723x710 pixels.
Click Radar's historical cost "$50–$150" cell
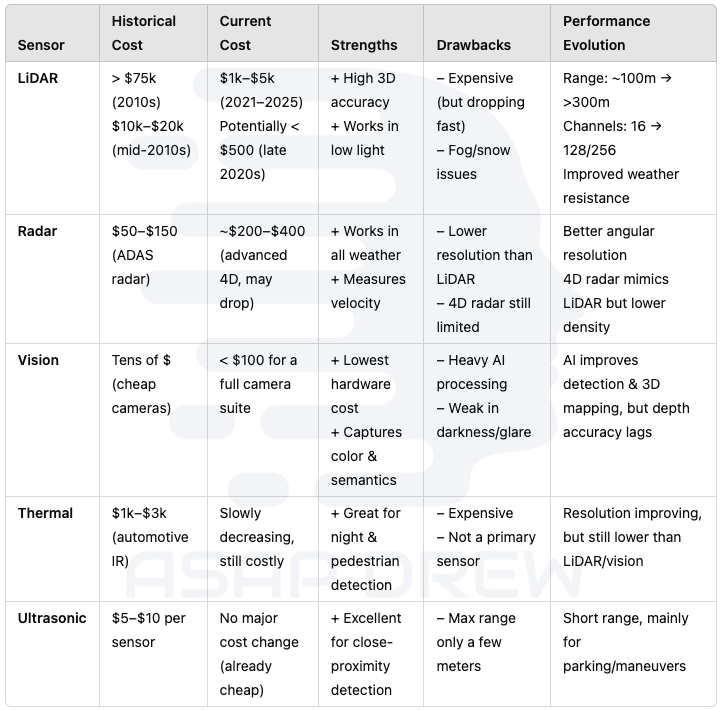[144, 255]
